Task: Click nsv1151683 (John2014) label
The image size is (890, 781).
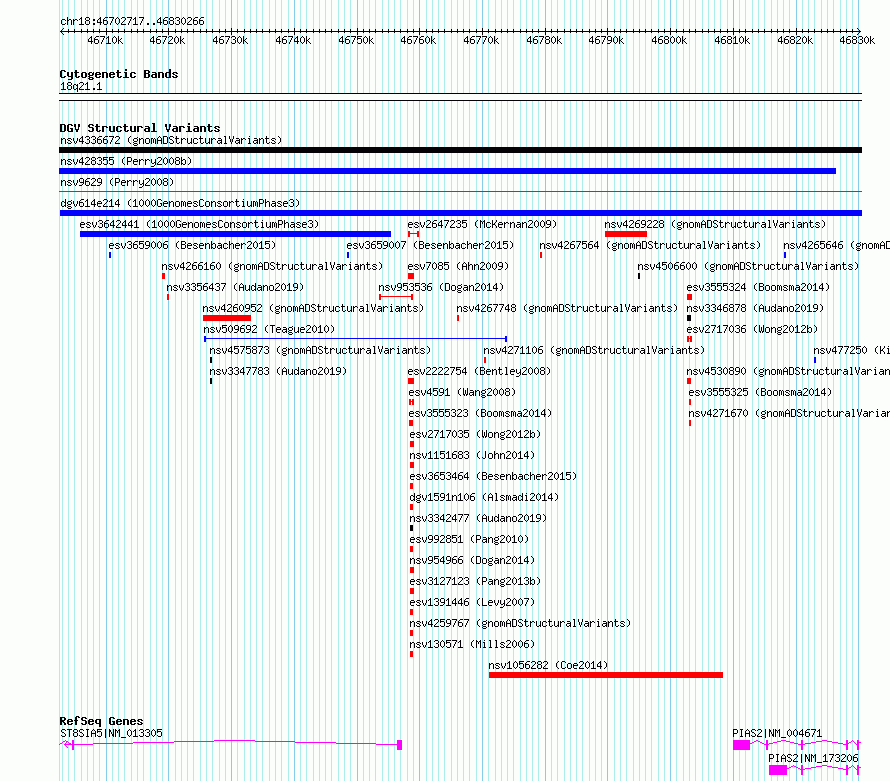Action: pyautogui.click(x=472, y=455)
